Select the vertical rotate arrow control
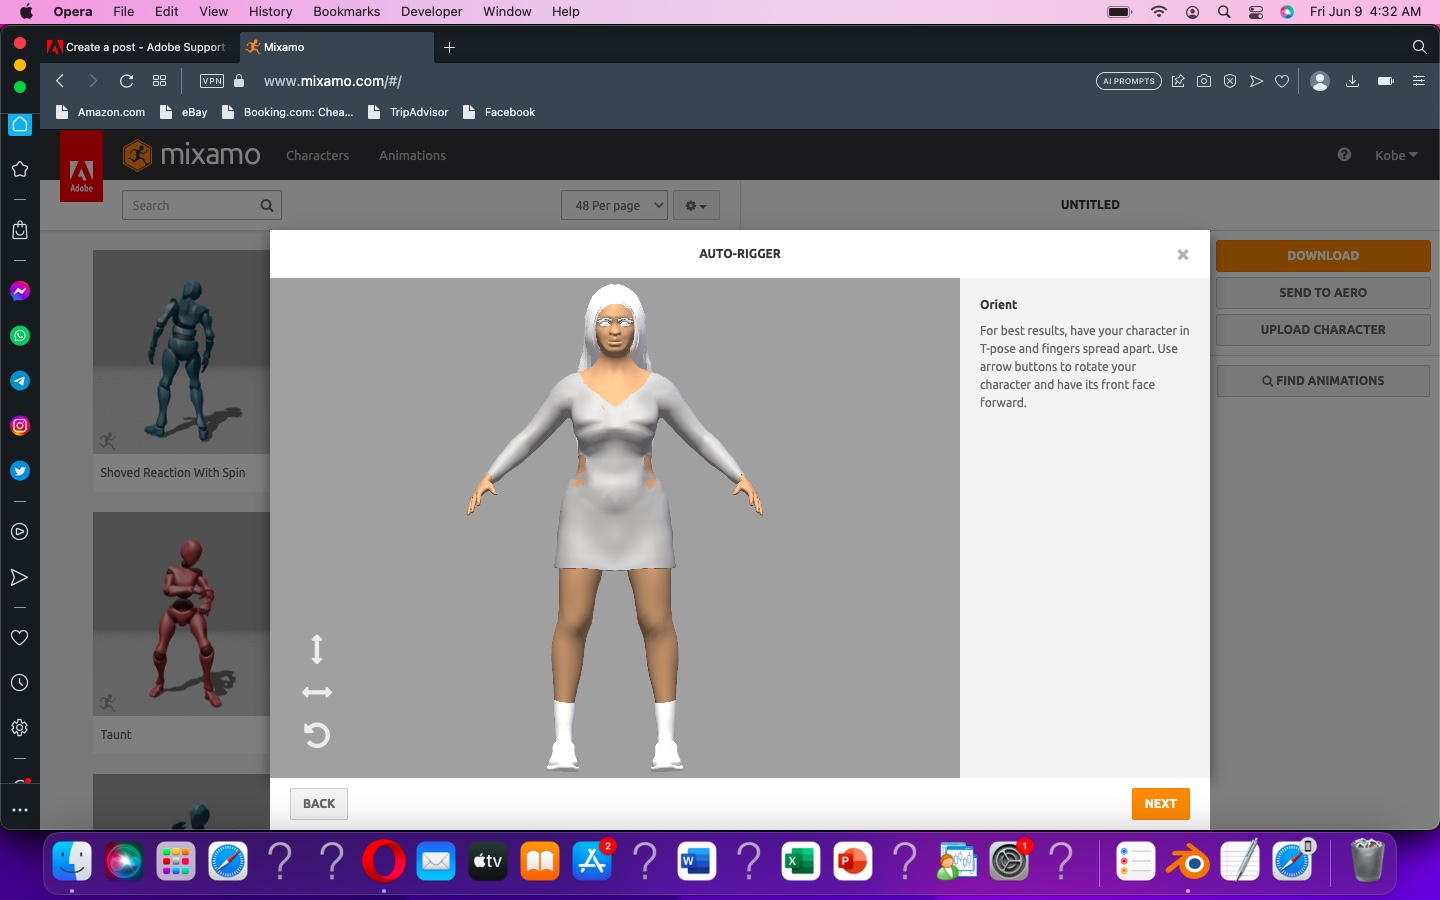The height and width of the screenshot is (900, 1440). [317, 649]
